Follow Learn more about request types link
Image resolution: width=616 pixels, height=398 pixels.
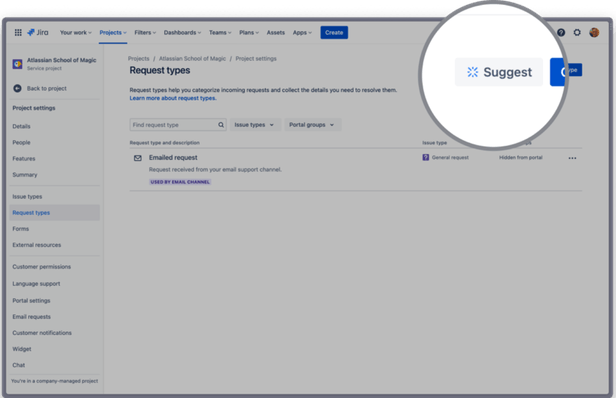(x=173, y=98)
